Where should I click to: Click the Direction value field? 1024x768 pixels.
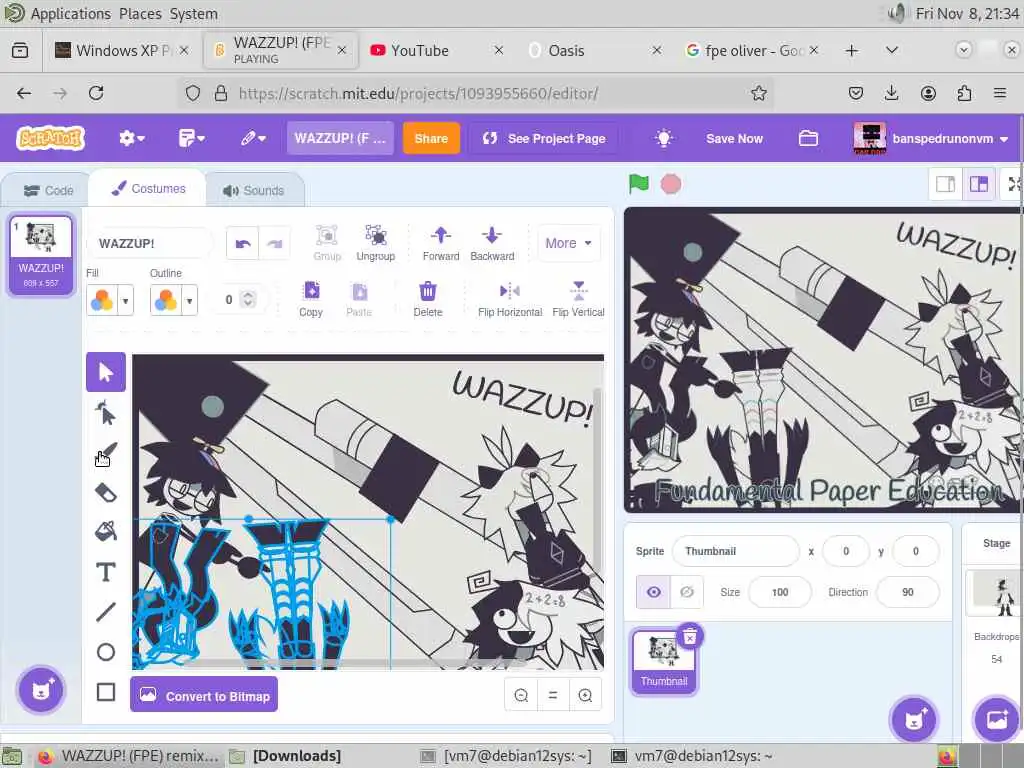(908, 592)
